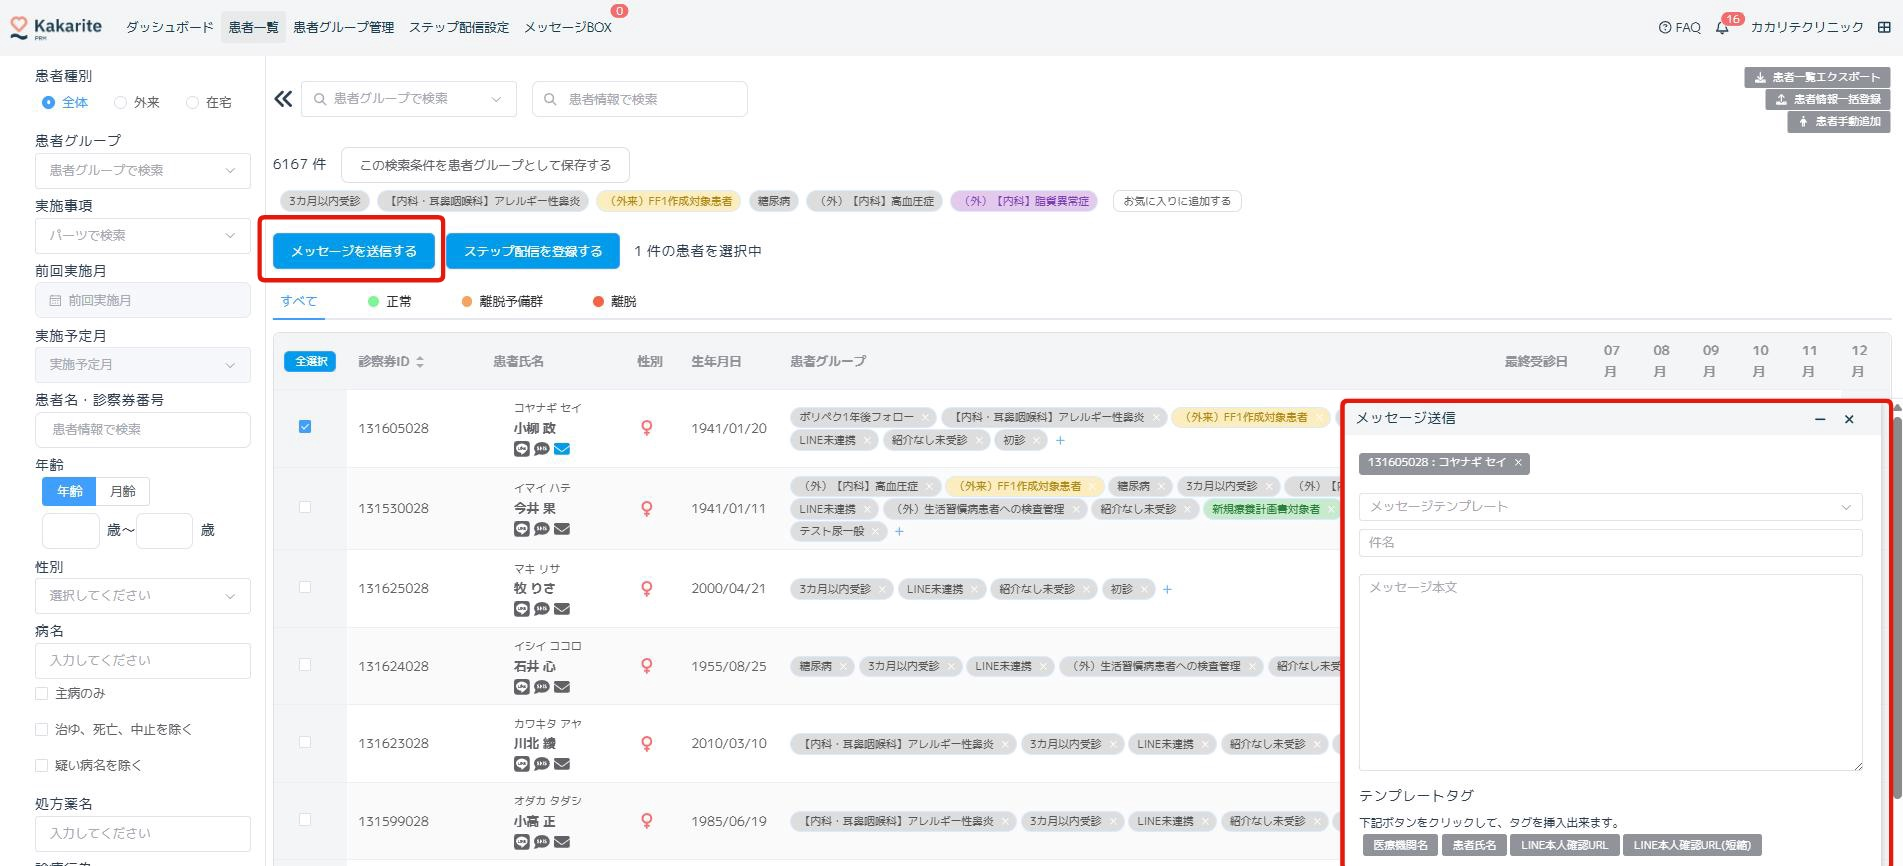The width and height of the screenshot is (1903, 866).
Task: Click the LINE icon for 今井 果
Action: click(521, 529)
